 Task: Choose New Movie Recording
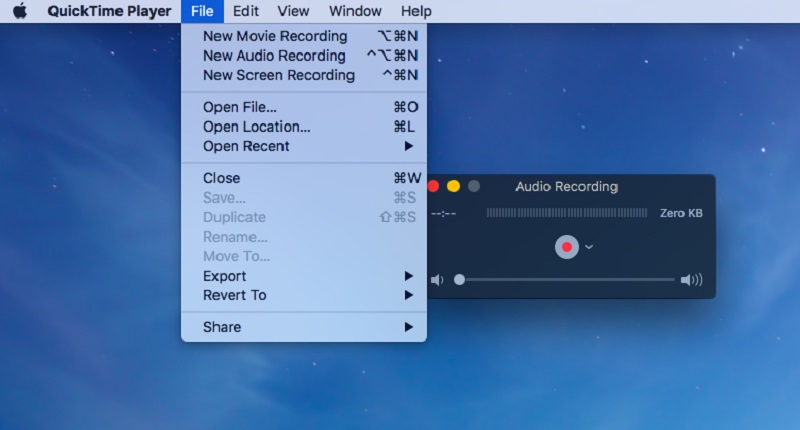point(304,36)
